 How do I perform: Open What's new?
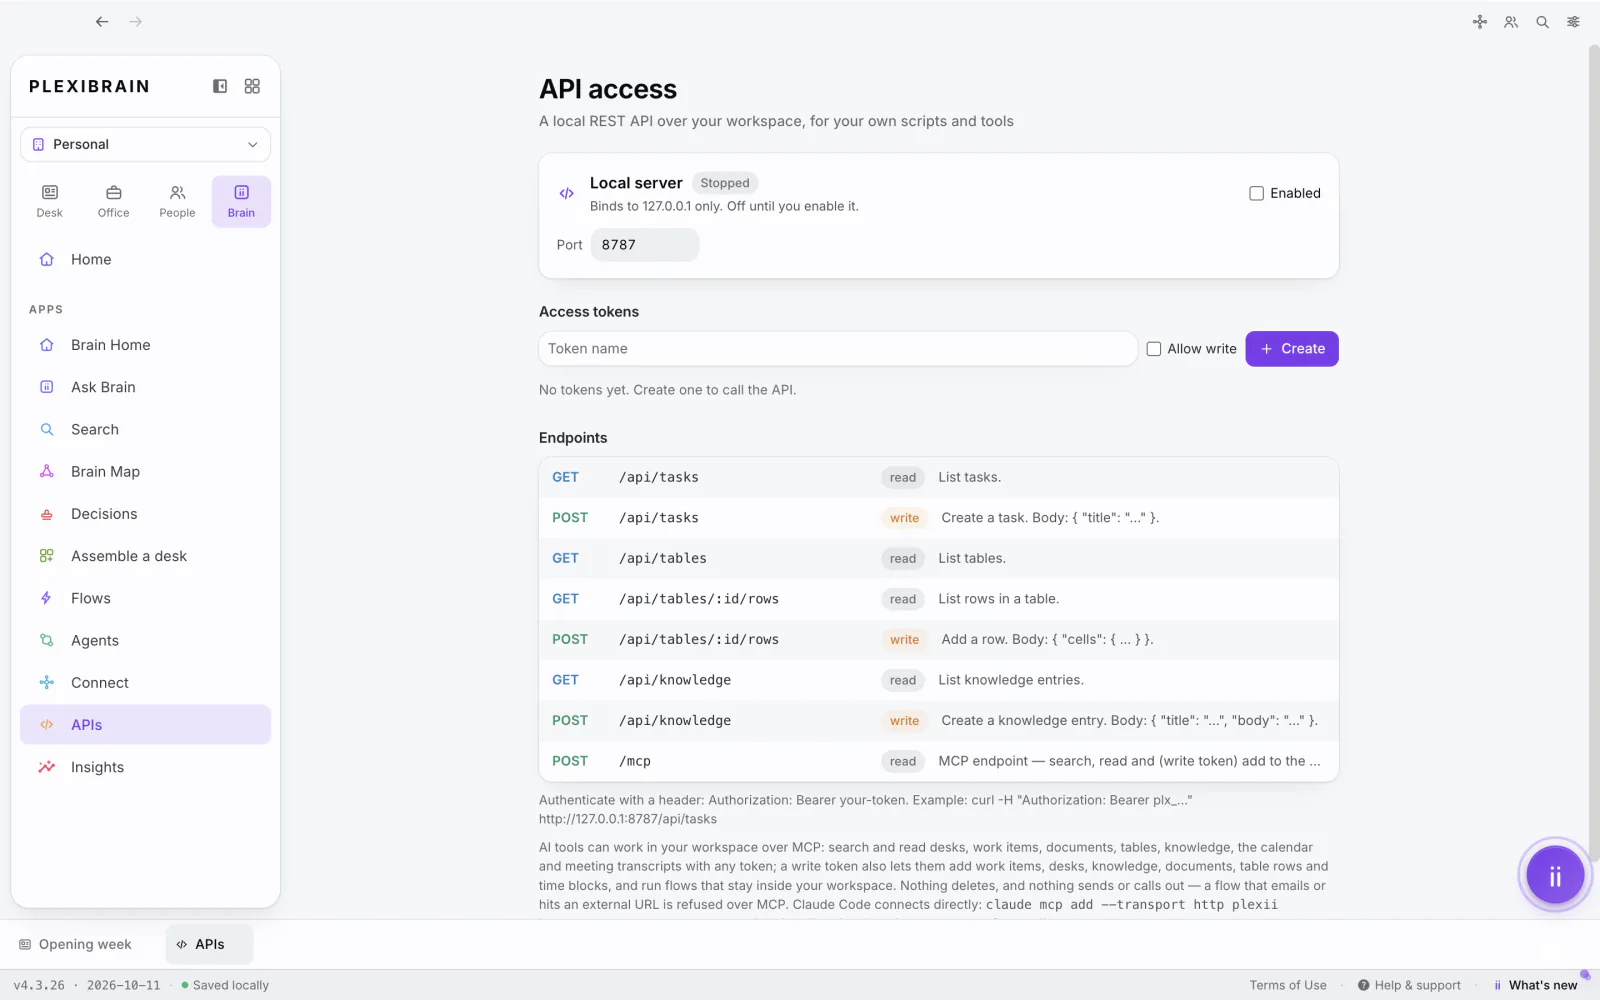click(x=1536, y=985)
